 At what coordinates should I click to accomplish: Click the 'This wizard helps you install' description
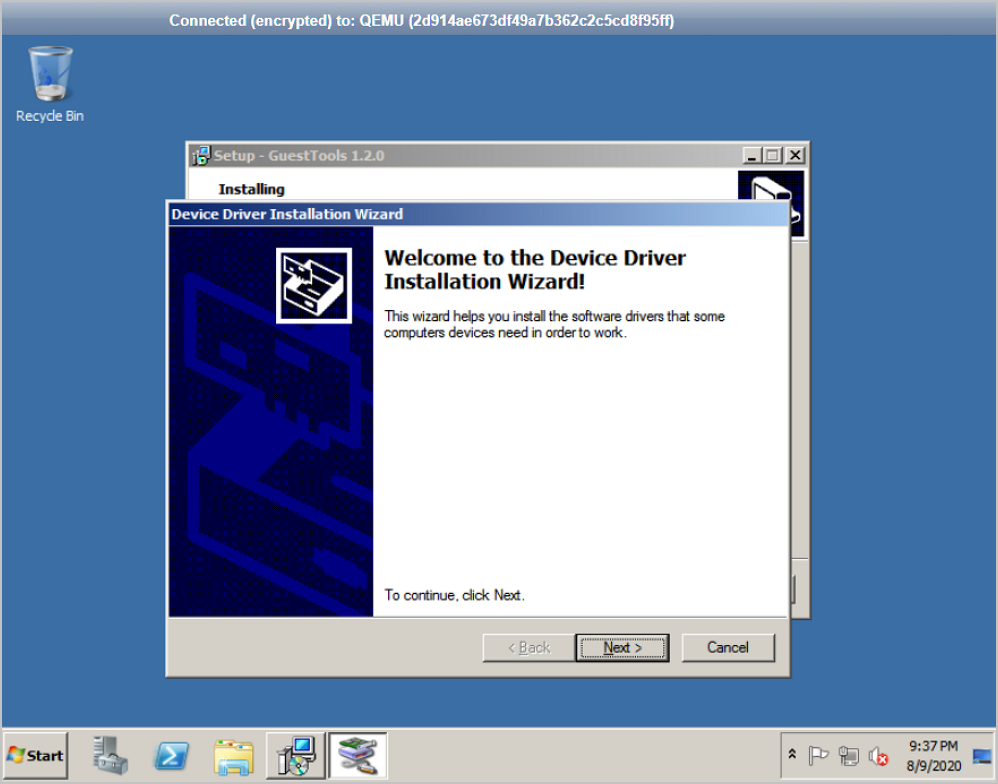pyautogui.click(x=554, y=325)
